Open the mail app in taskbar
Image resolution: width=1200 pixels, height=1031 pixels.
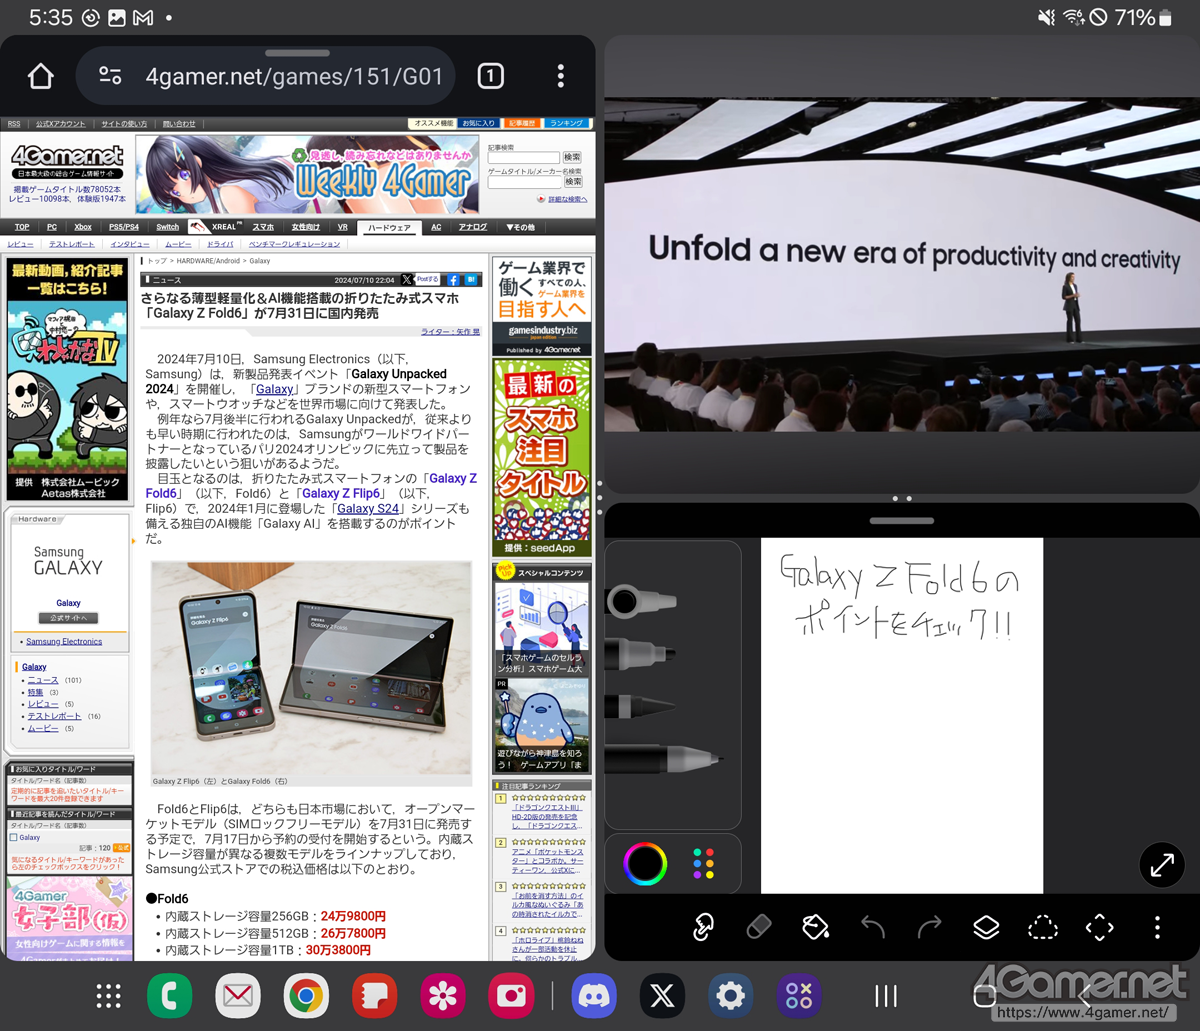238,996
